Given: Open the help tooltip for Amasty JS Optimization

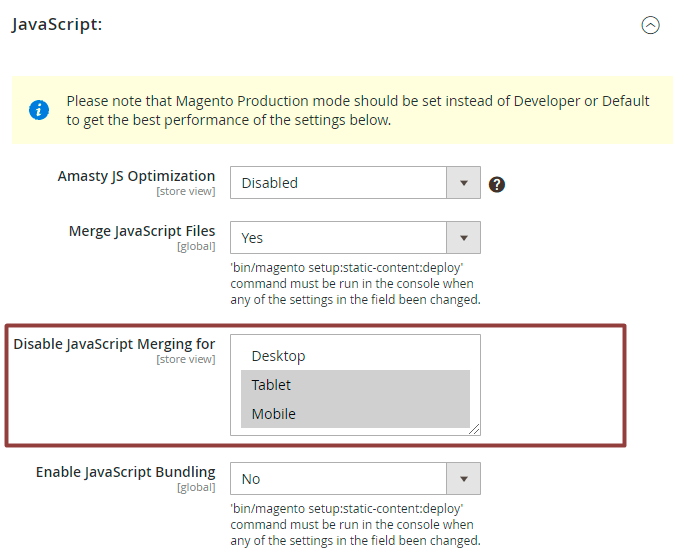Looking at the screenshot, I should pos(497,184).
